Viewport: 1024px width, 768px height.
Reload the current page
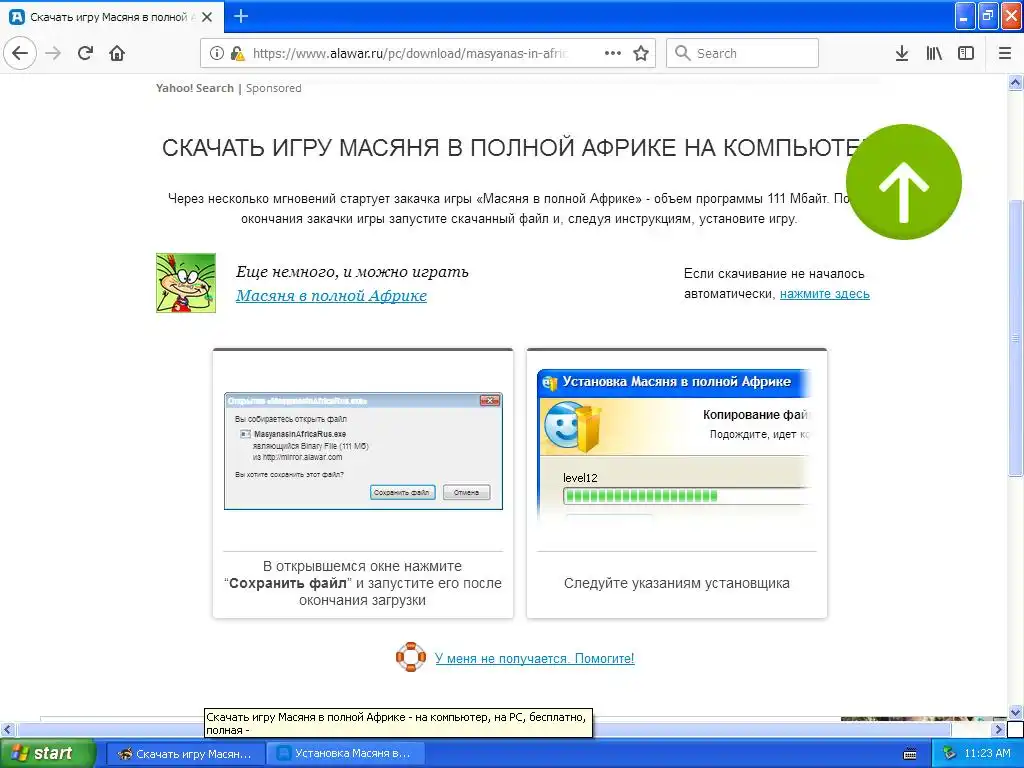click(85, 54)
